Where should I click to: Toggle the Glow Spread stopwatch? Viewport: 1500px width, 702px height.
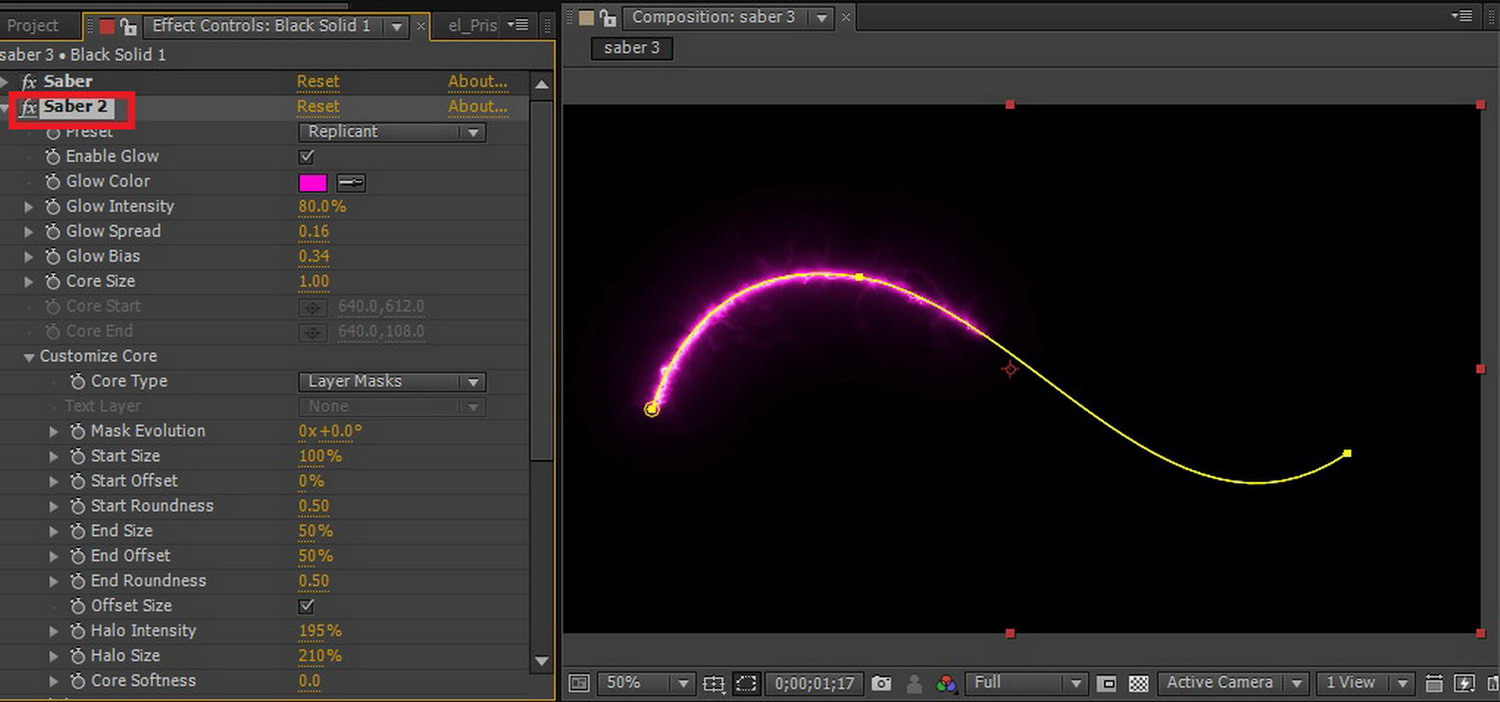pyautogui.click(x=53, y=232)
